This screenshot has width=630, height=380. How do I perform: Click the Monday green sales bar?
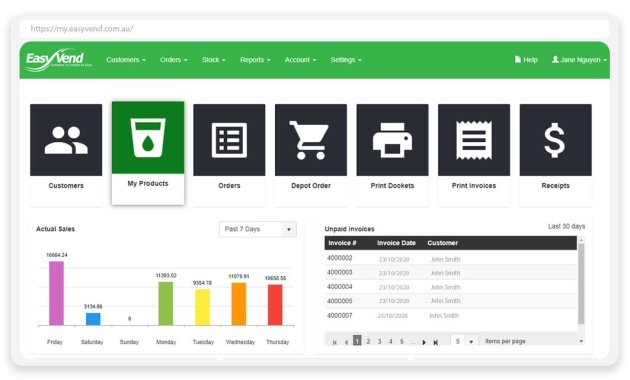click(166, 303)
